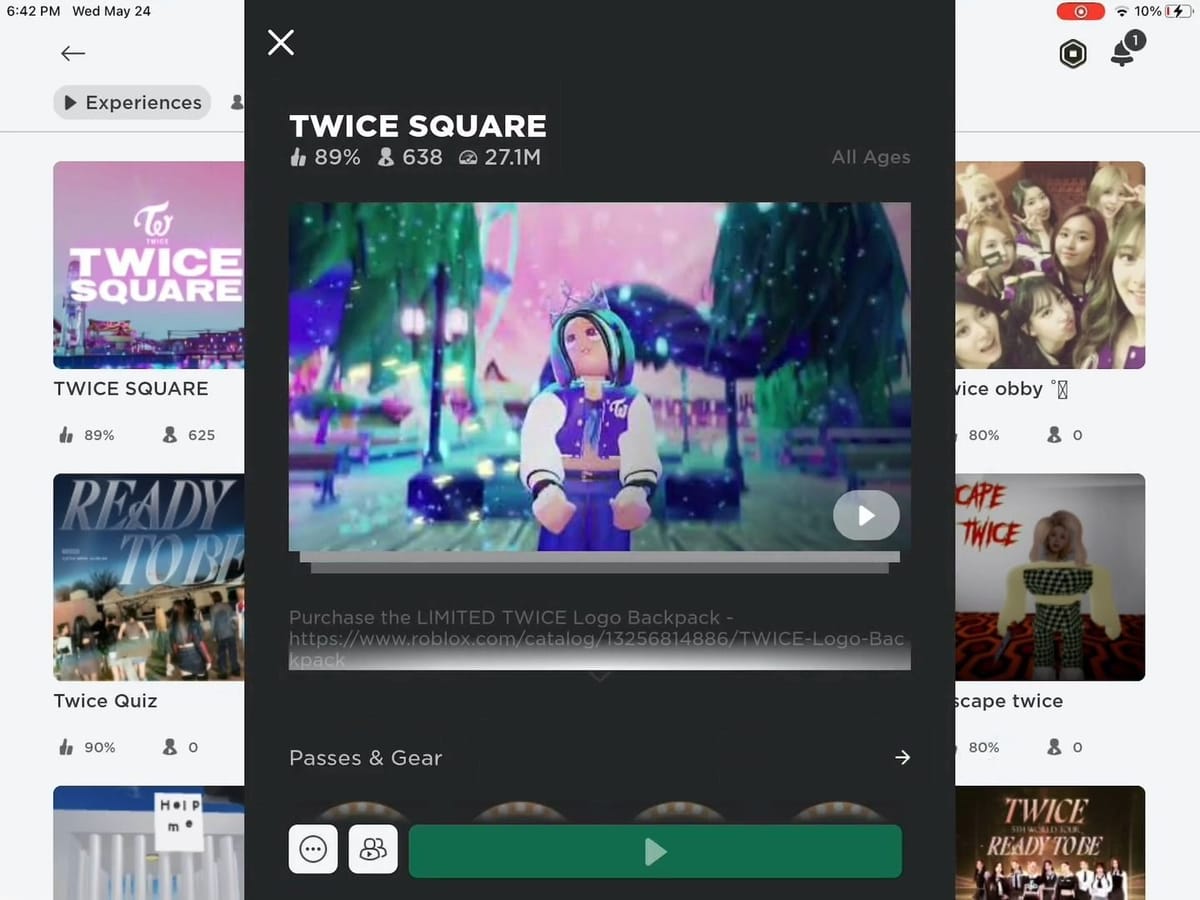Open the Robux balance icon
This screenshot has height=900, width=1200.
(x=1072, y=54)
